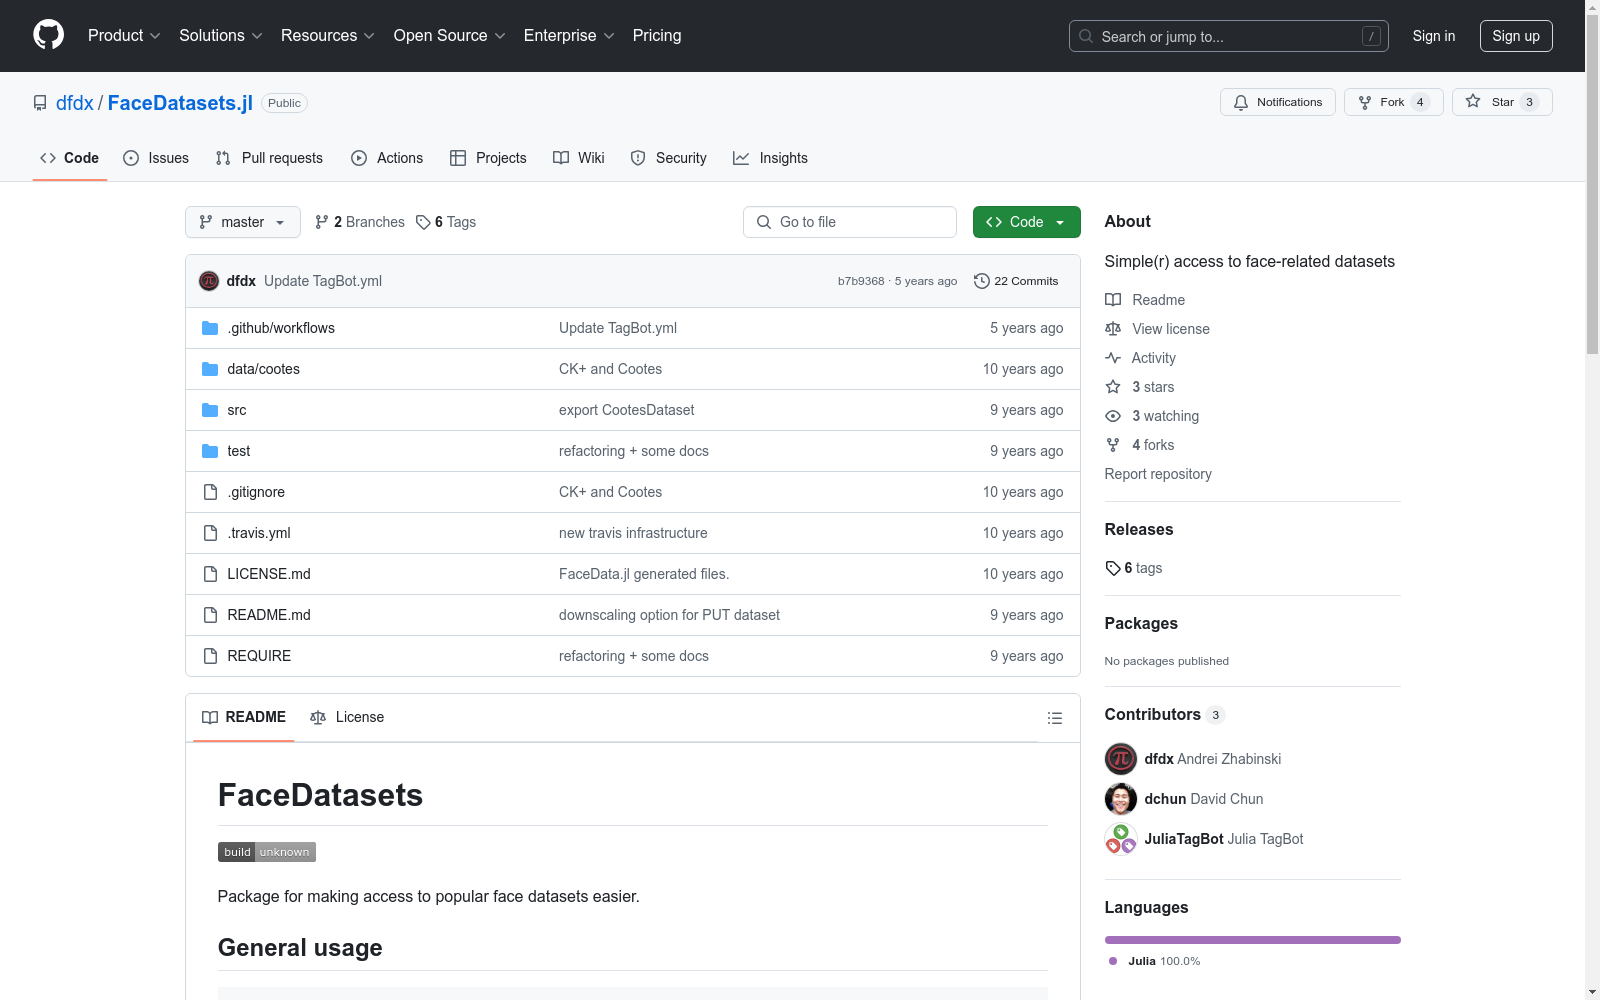Click the repository book icon beside dfdx

pyautogui.click(x=40, y=103)
